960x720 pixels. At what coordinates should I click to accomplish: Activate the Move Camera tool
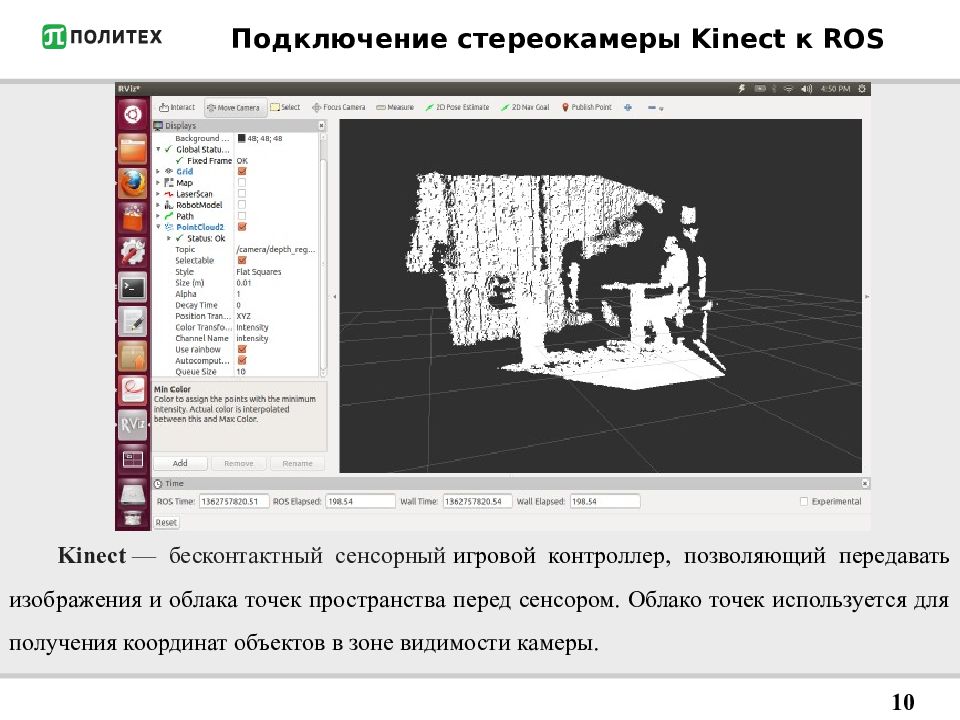234,108
